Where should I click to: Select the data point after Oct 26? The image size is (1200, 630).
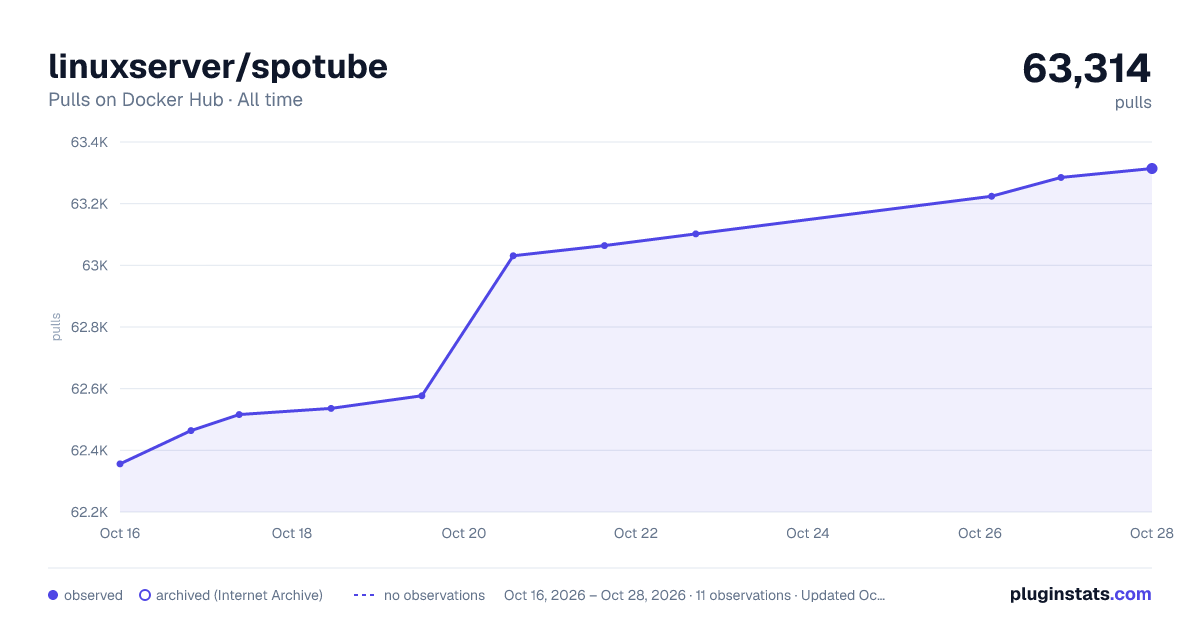[x=991, y=196]
